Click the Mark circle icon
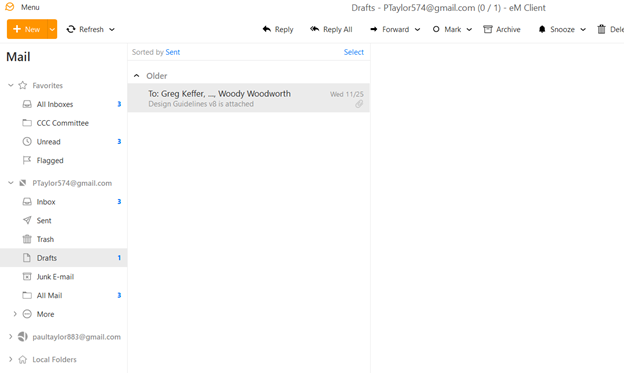The height and width of the screenshot is (373, 624). (436, 29)
